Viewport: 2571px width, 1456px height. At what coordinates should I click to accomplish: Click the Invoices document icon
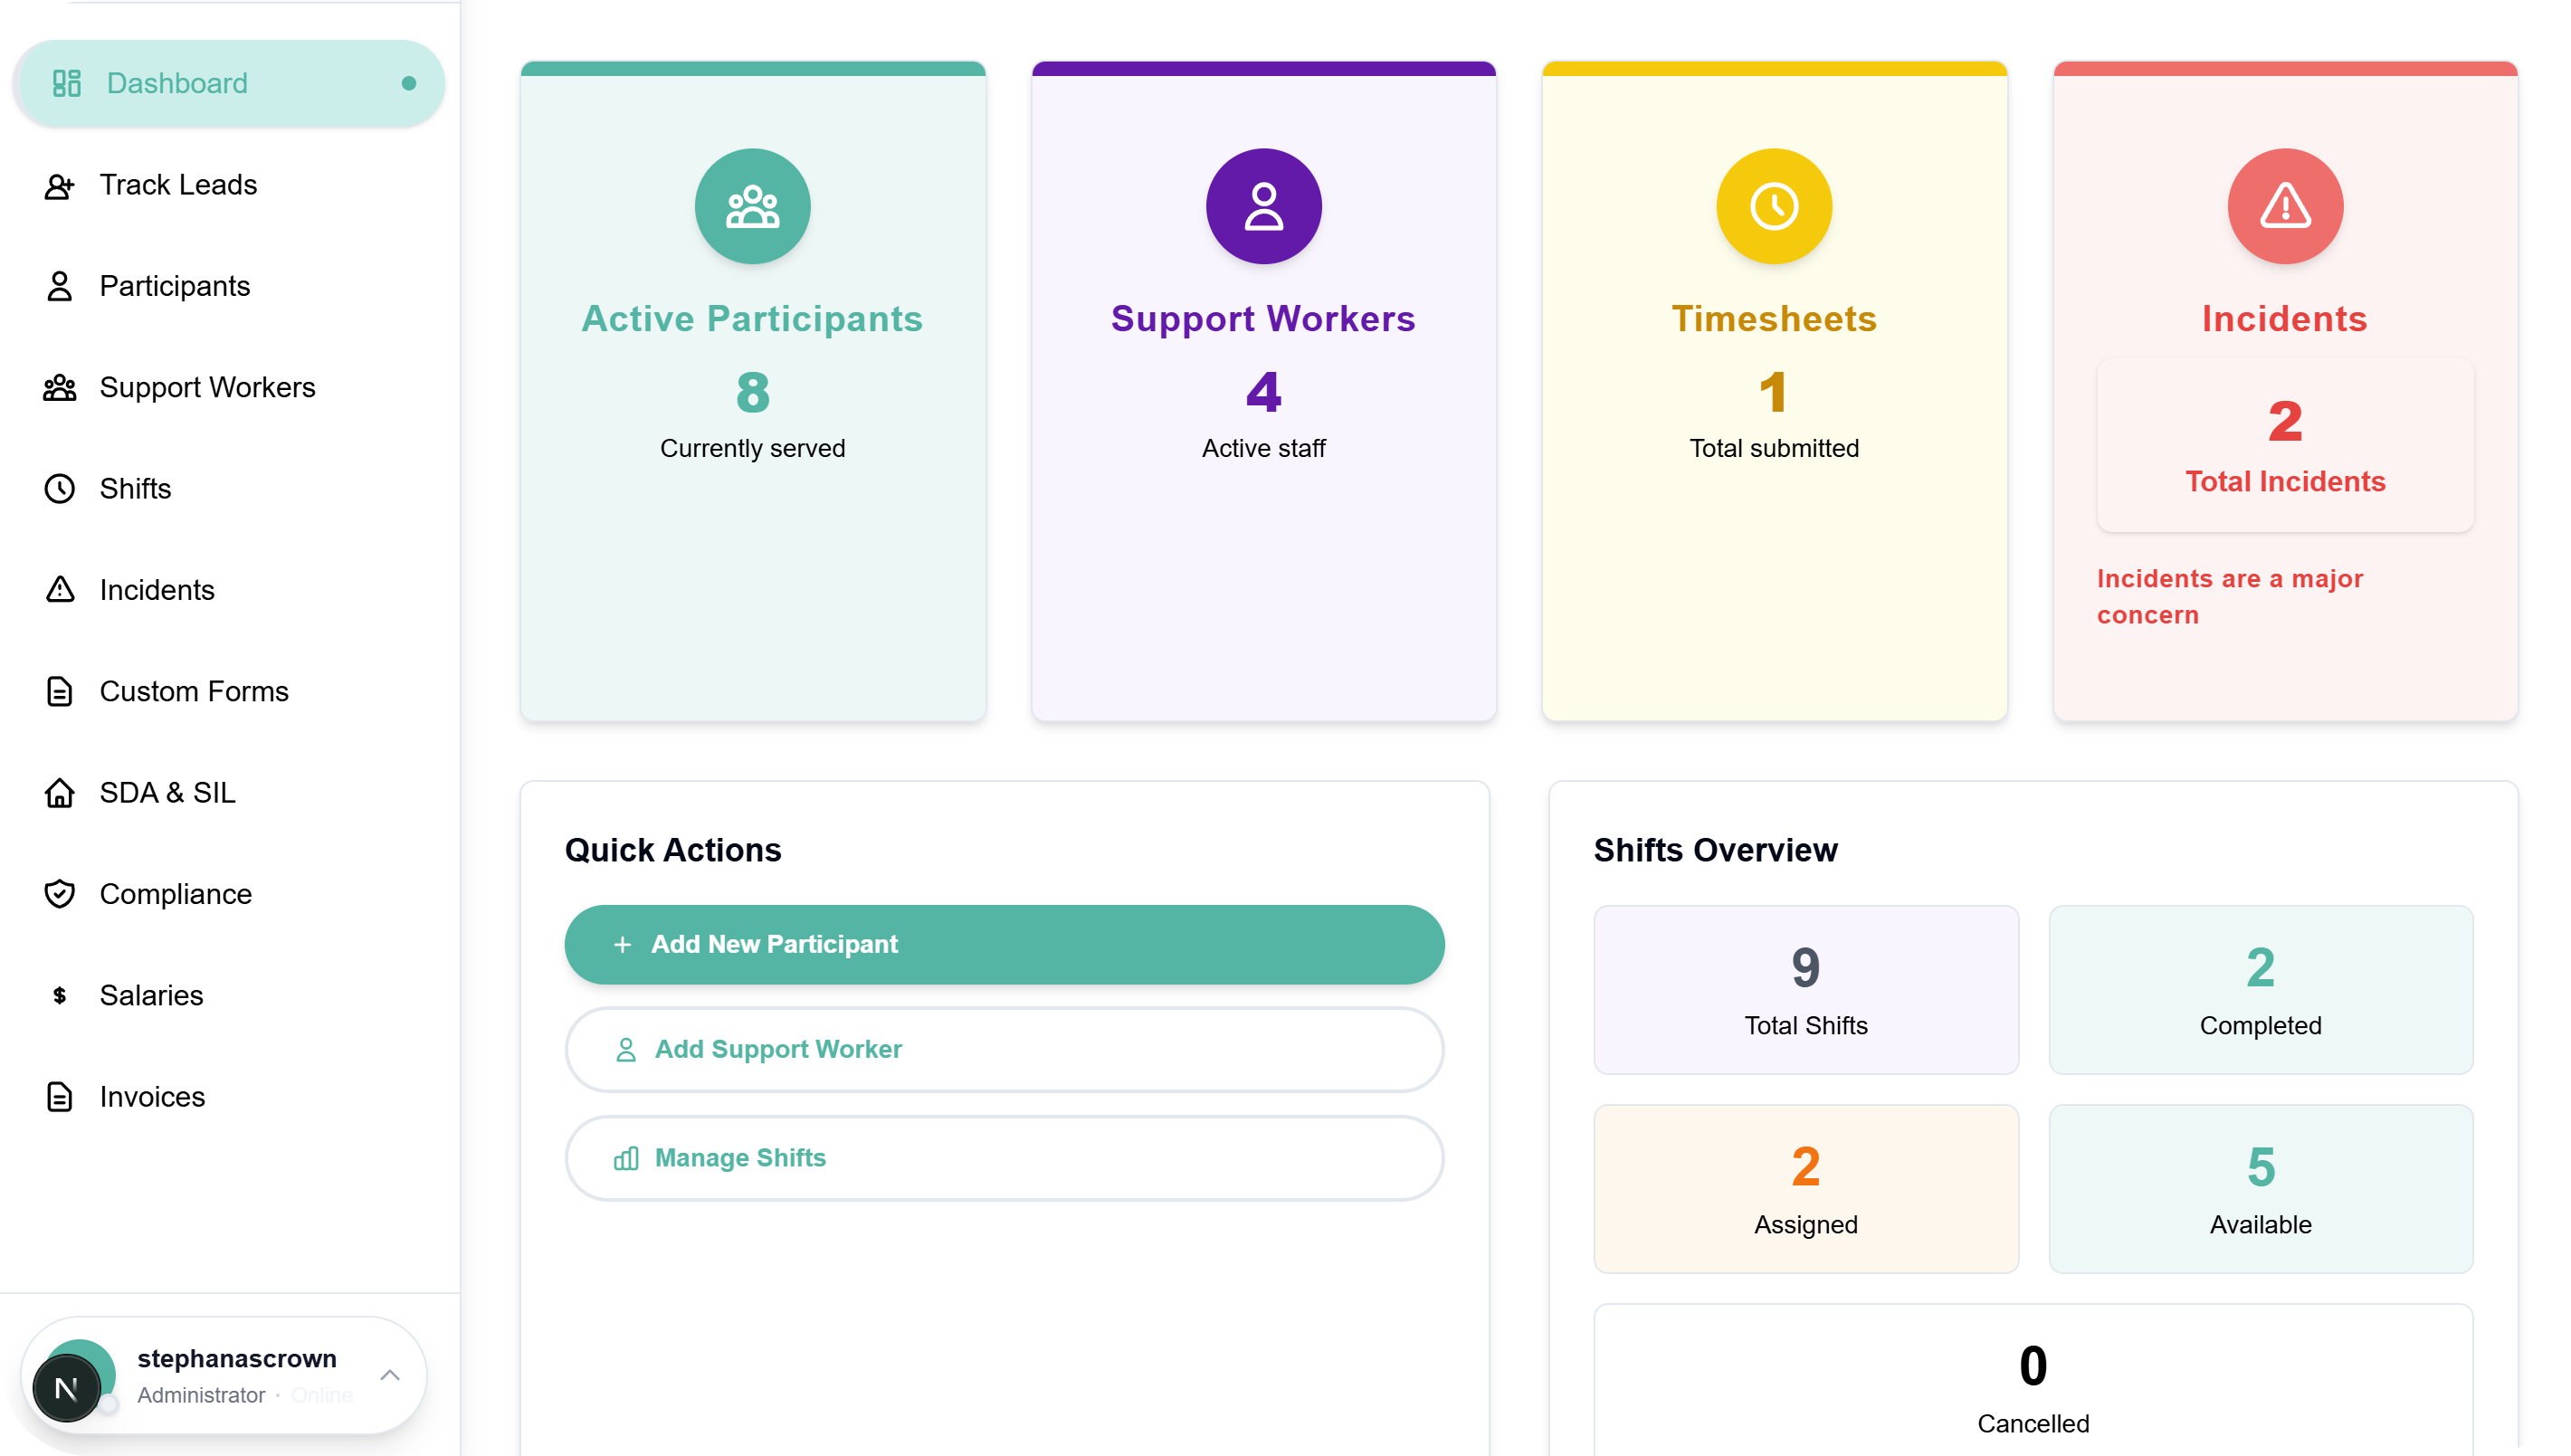(x=60, y=1097)
